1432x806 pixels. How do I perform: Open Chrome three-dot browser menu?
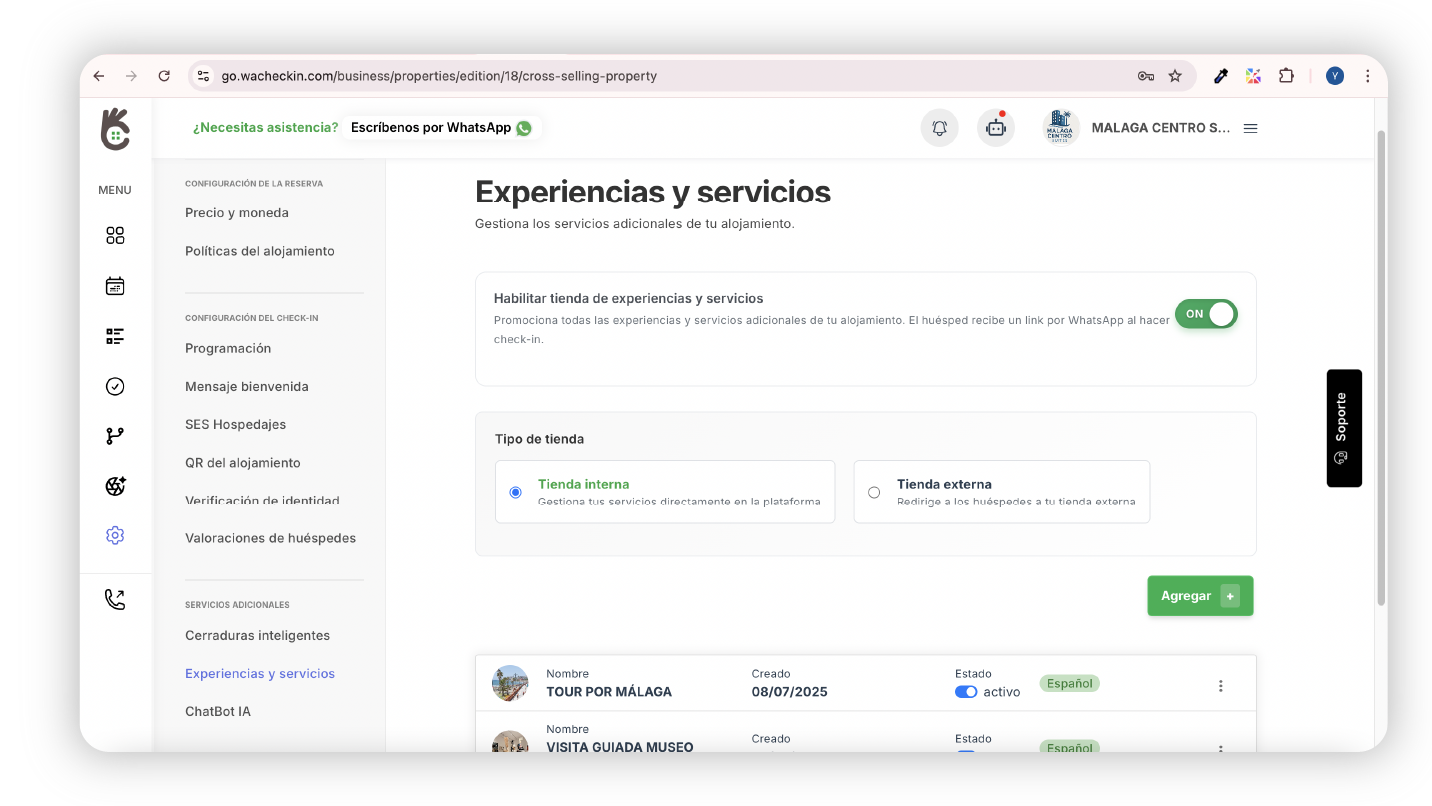pos(1367,76)
